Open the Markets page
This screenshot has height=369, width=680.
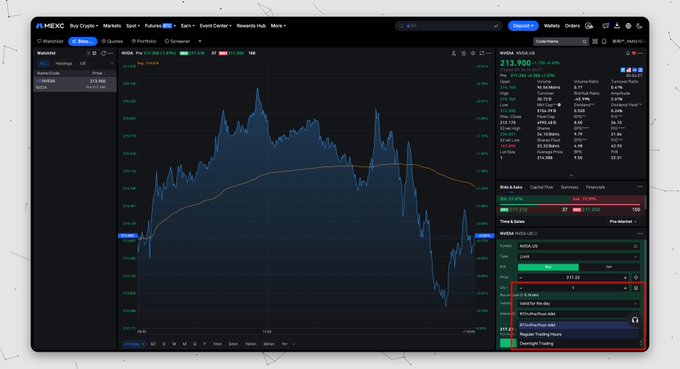[112, 26]
